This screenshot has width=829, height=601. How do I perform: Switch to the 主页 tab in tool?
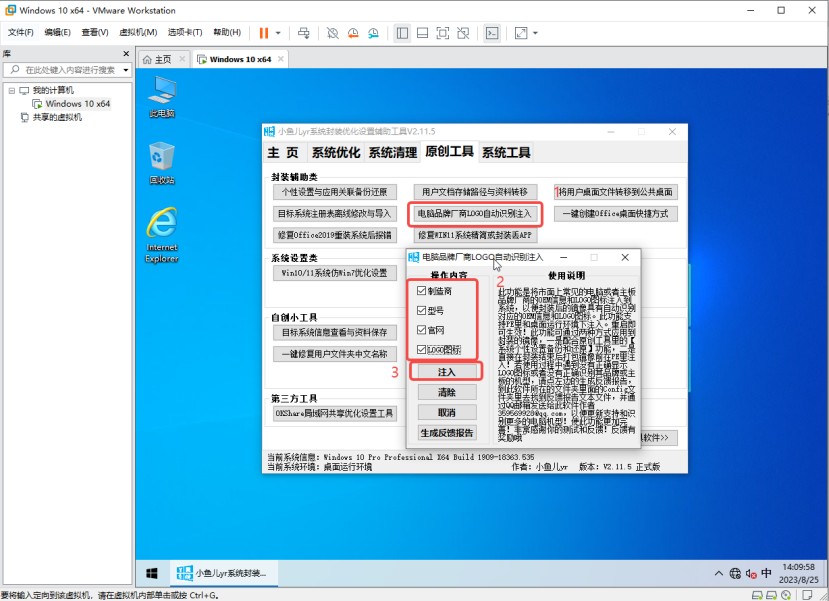pyautogui.click(x=283, y=153)
